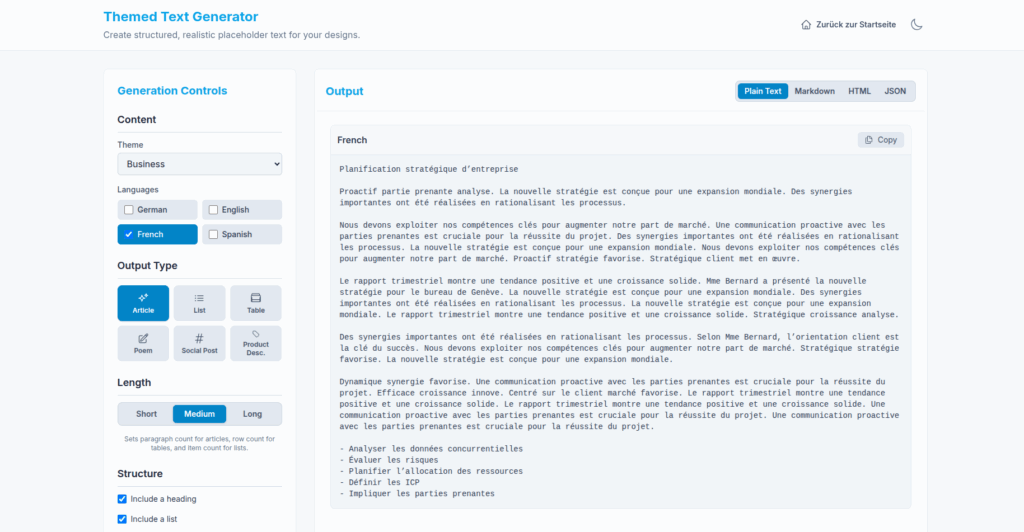This screenshot has height=532, width=1024.
Task: Click the home icon beside Zurück zur Startseite
Action: 806,25
